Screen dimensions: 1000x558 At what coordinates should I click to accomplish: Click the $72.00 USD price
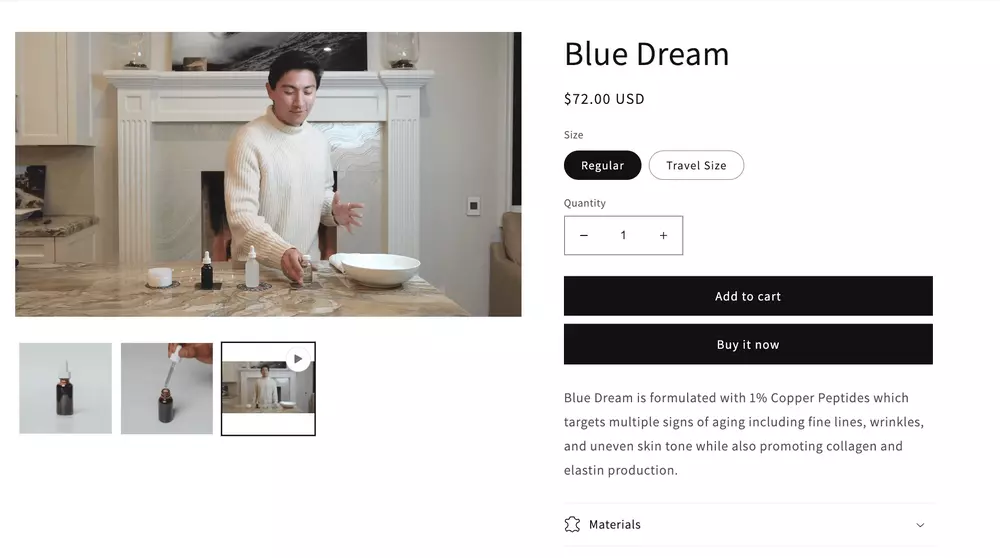(604, 99)
